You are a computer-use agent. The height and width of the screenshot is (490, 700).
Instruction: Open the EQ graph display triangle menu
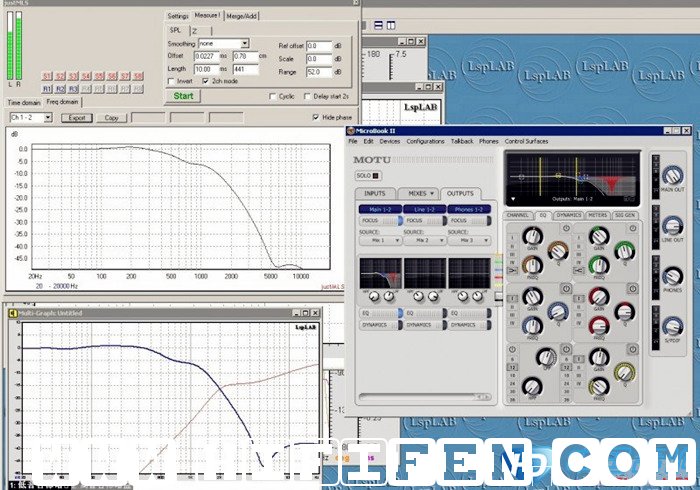[x=513, y=199]
